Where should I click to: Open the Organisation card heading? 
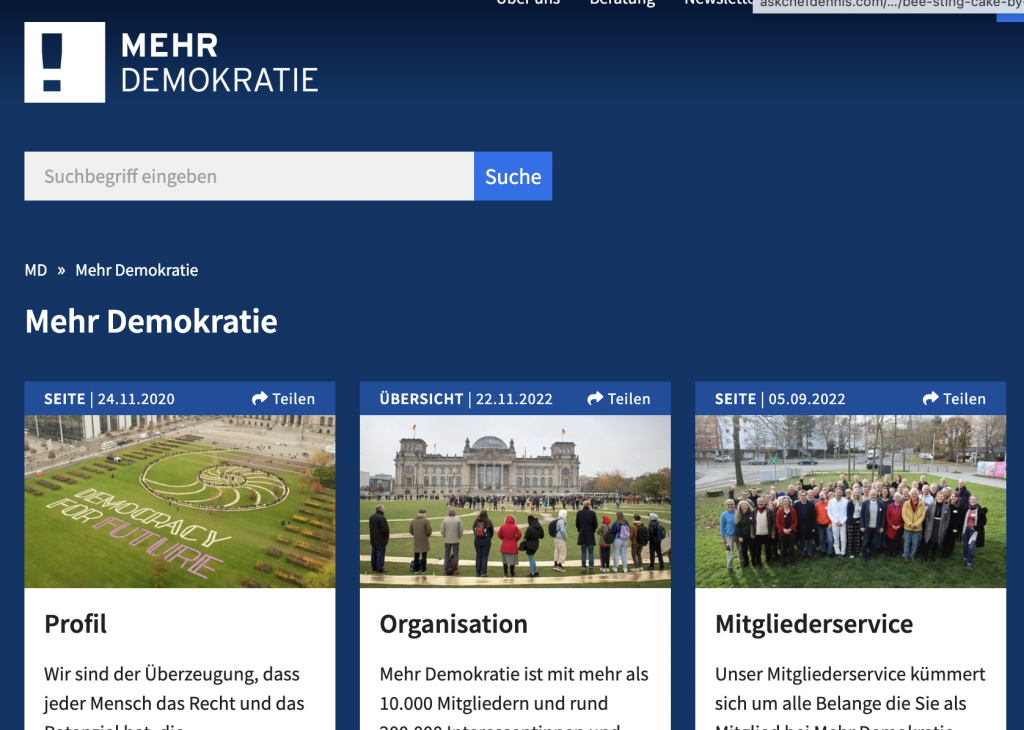(453, 624)
